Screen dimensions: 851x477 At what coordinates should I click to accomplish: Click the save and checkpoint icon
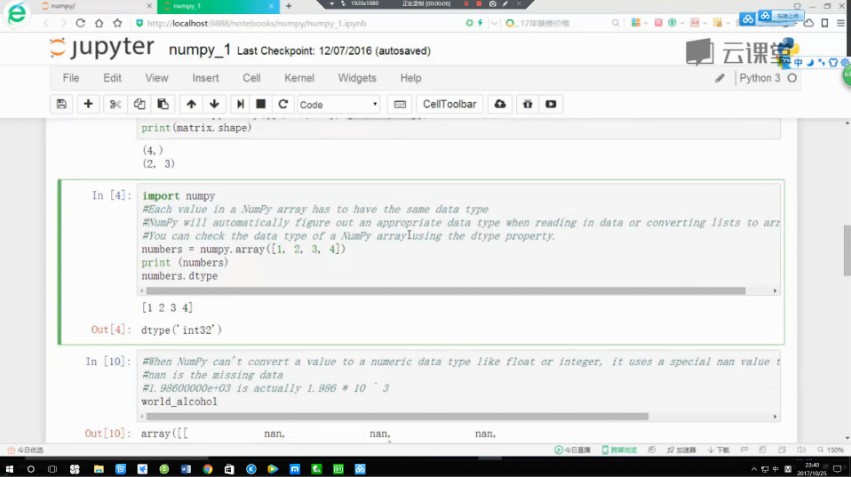62,104
